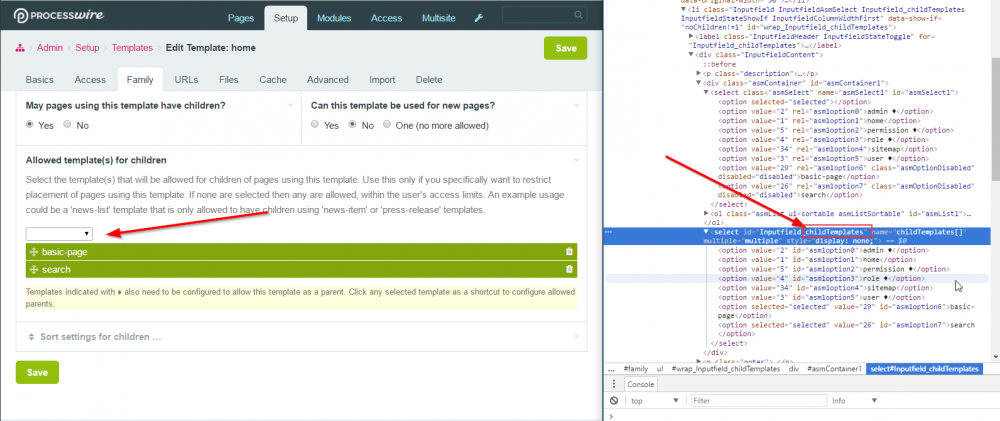Collapse the asmContainer1 div node

click(700, 83)
